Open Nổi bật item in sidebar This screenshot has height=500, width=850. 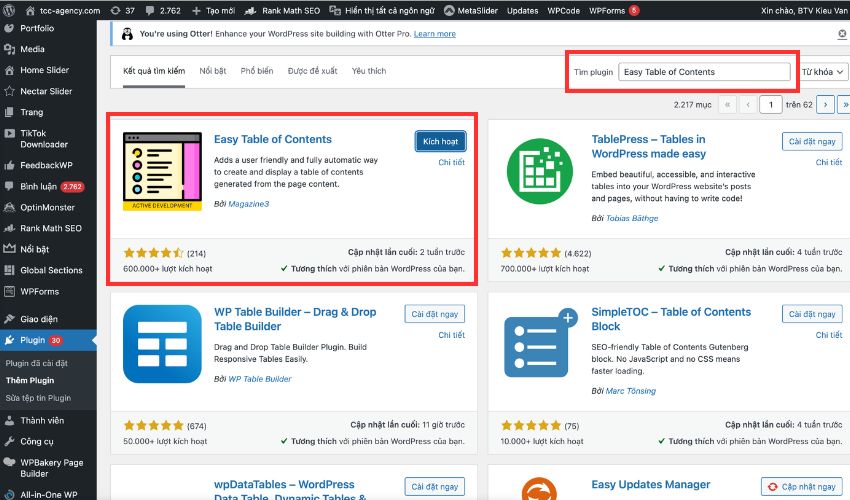[35, 249]
